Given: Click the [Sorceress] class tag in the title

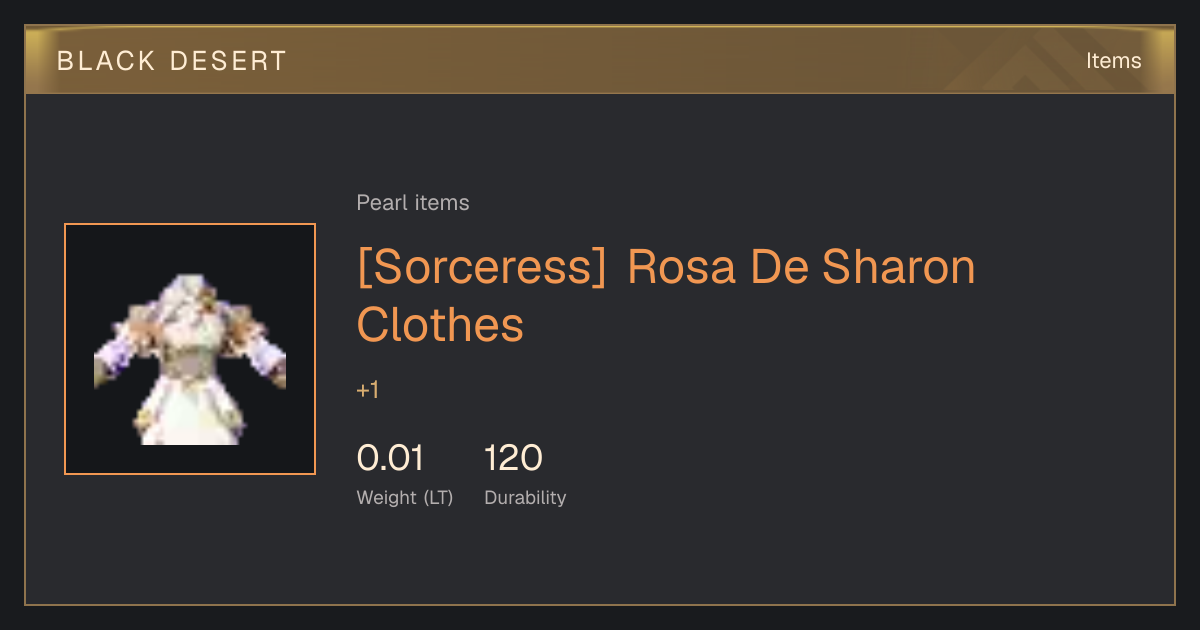Looking at the screenshot, I should coord(482,268).
